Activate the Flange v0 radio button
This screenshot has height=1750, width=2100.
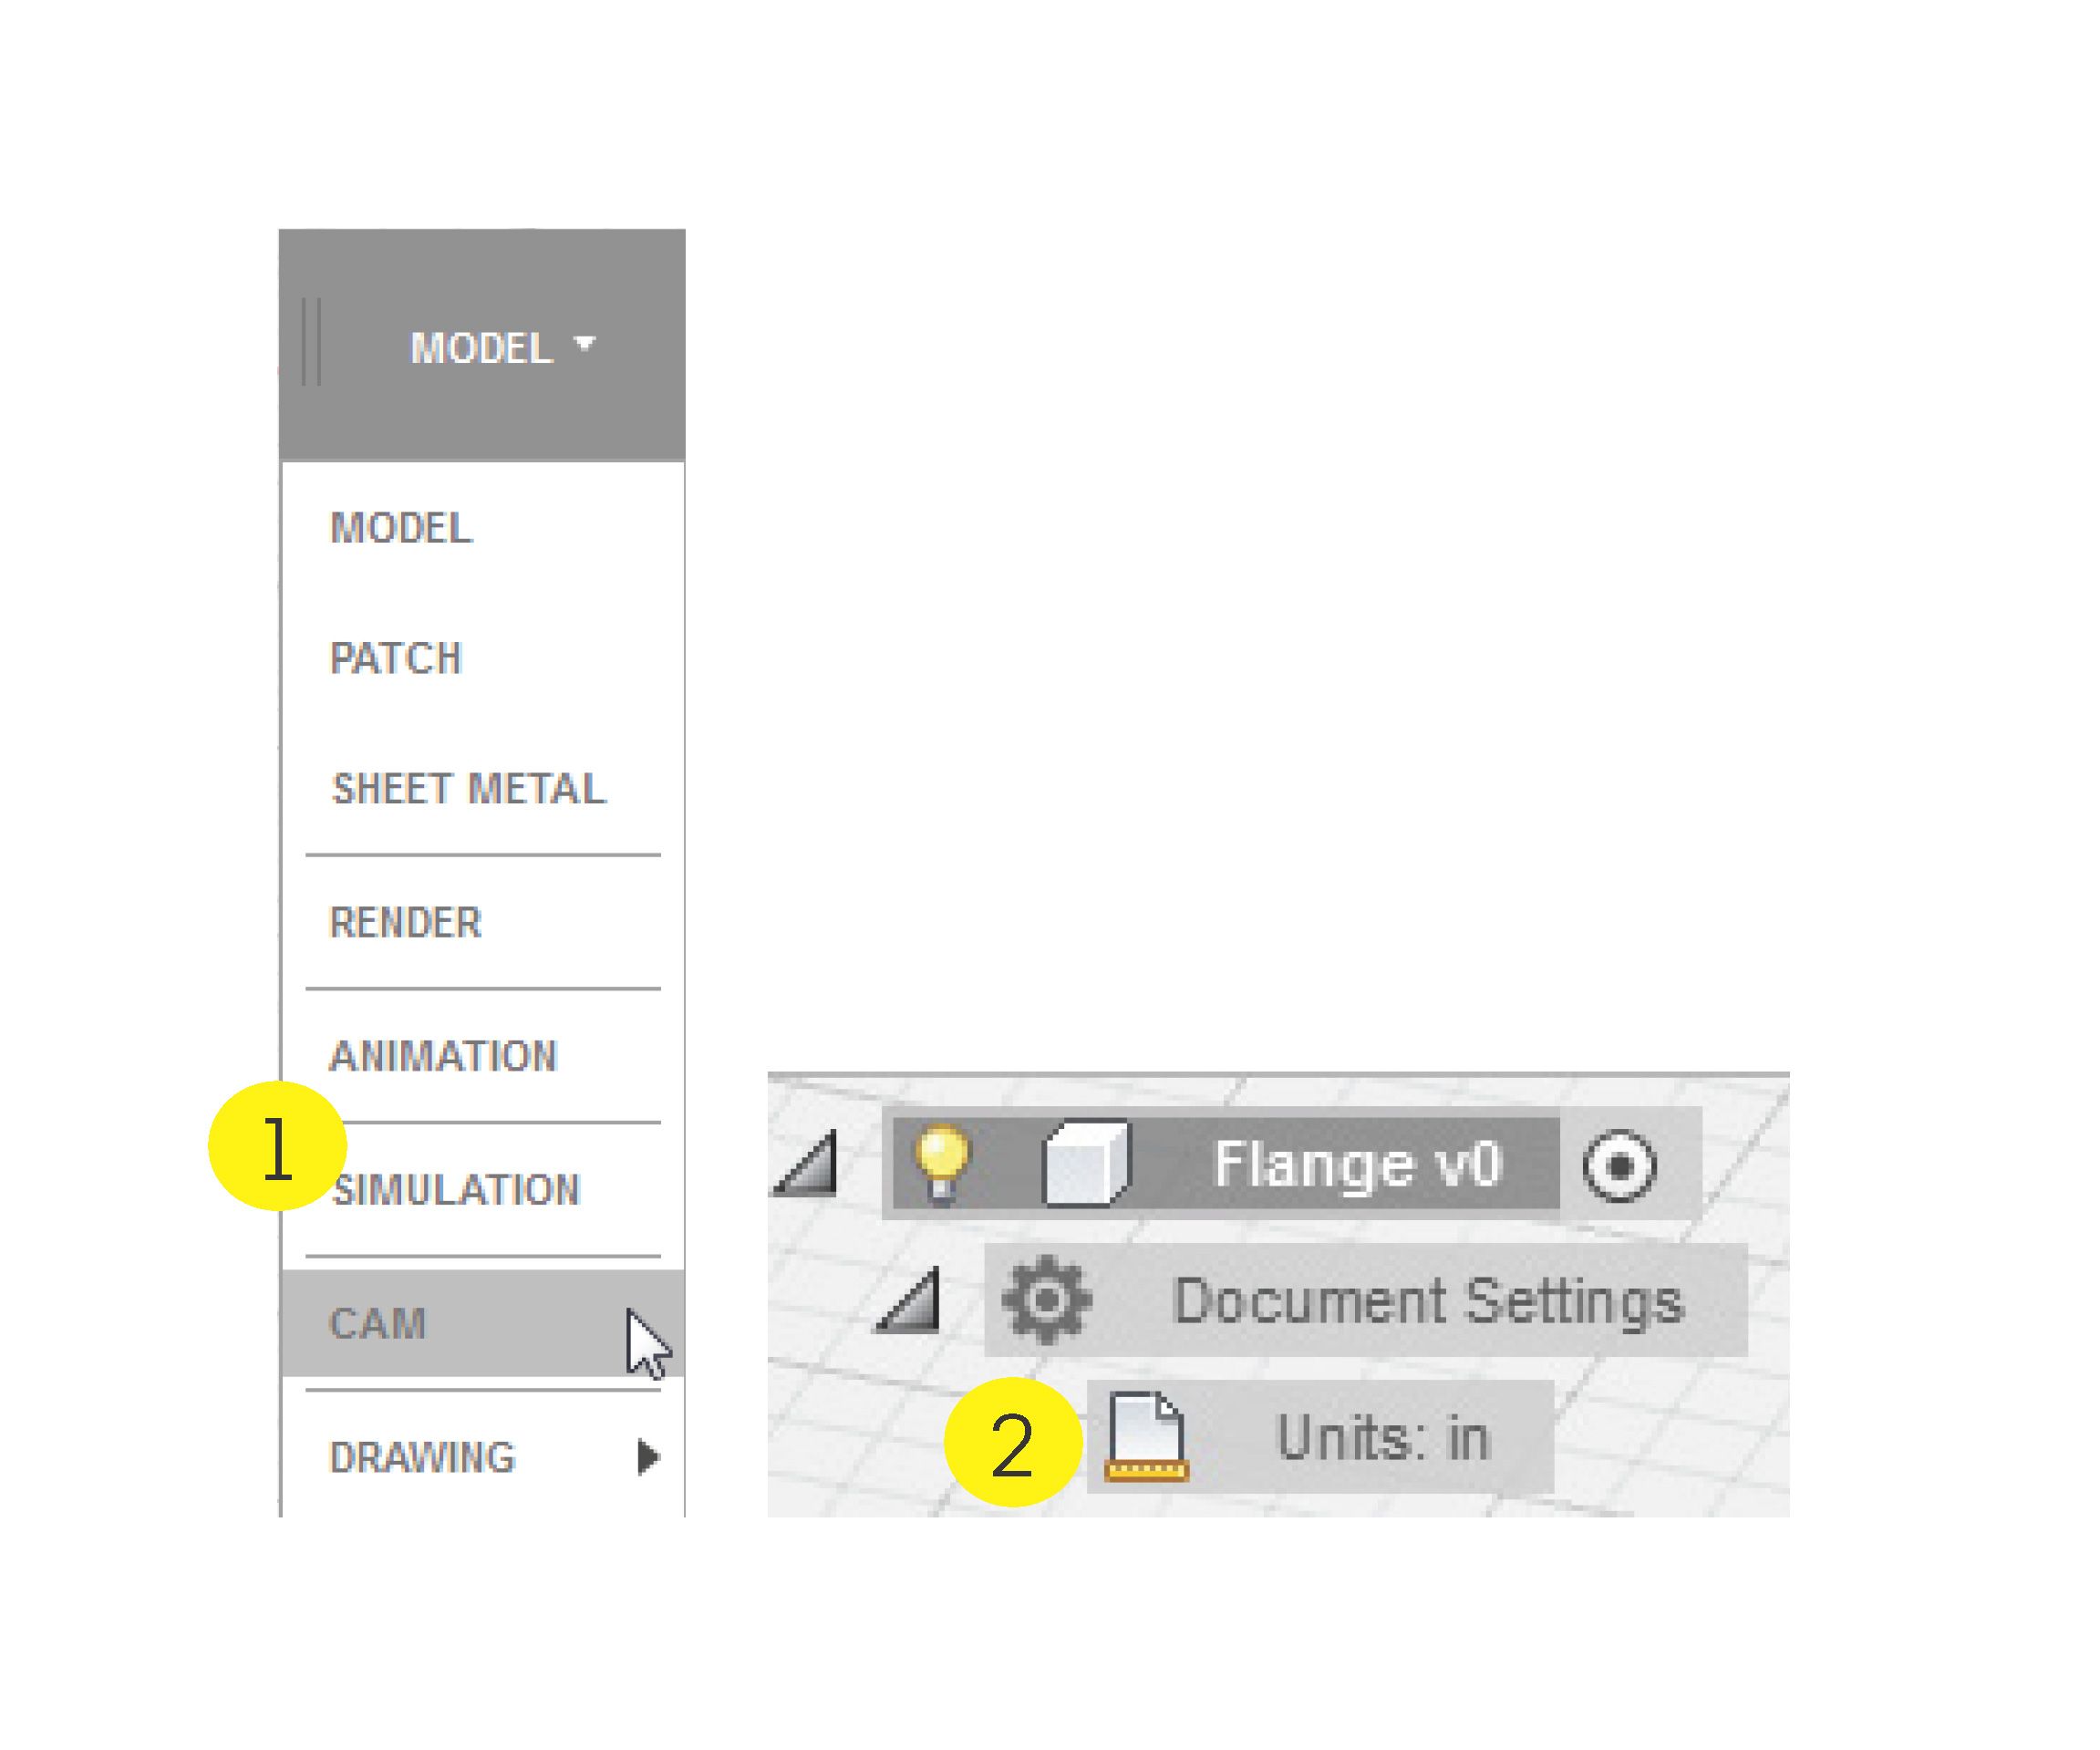(x=1619, y=1165)
